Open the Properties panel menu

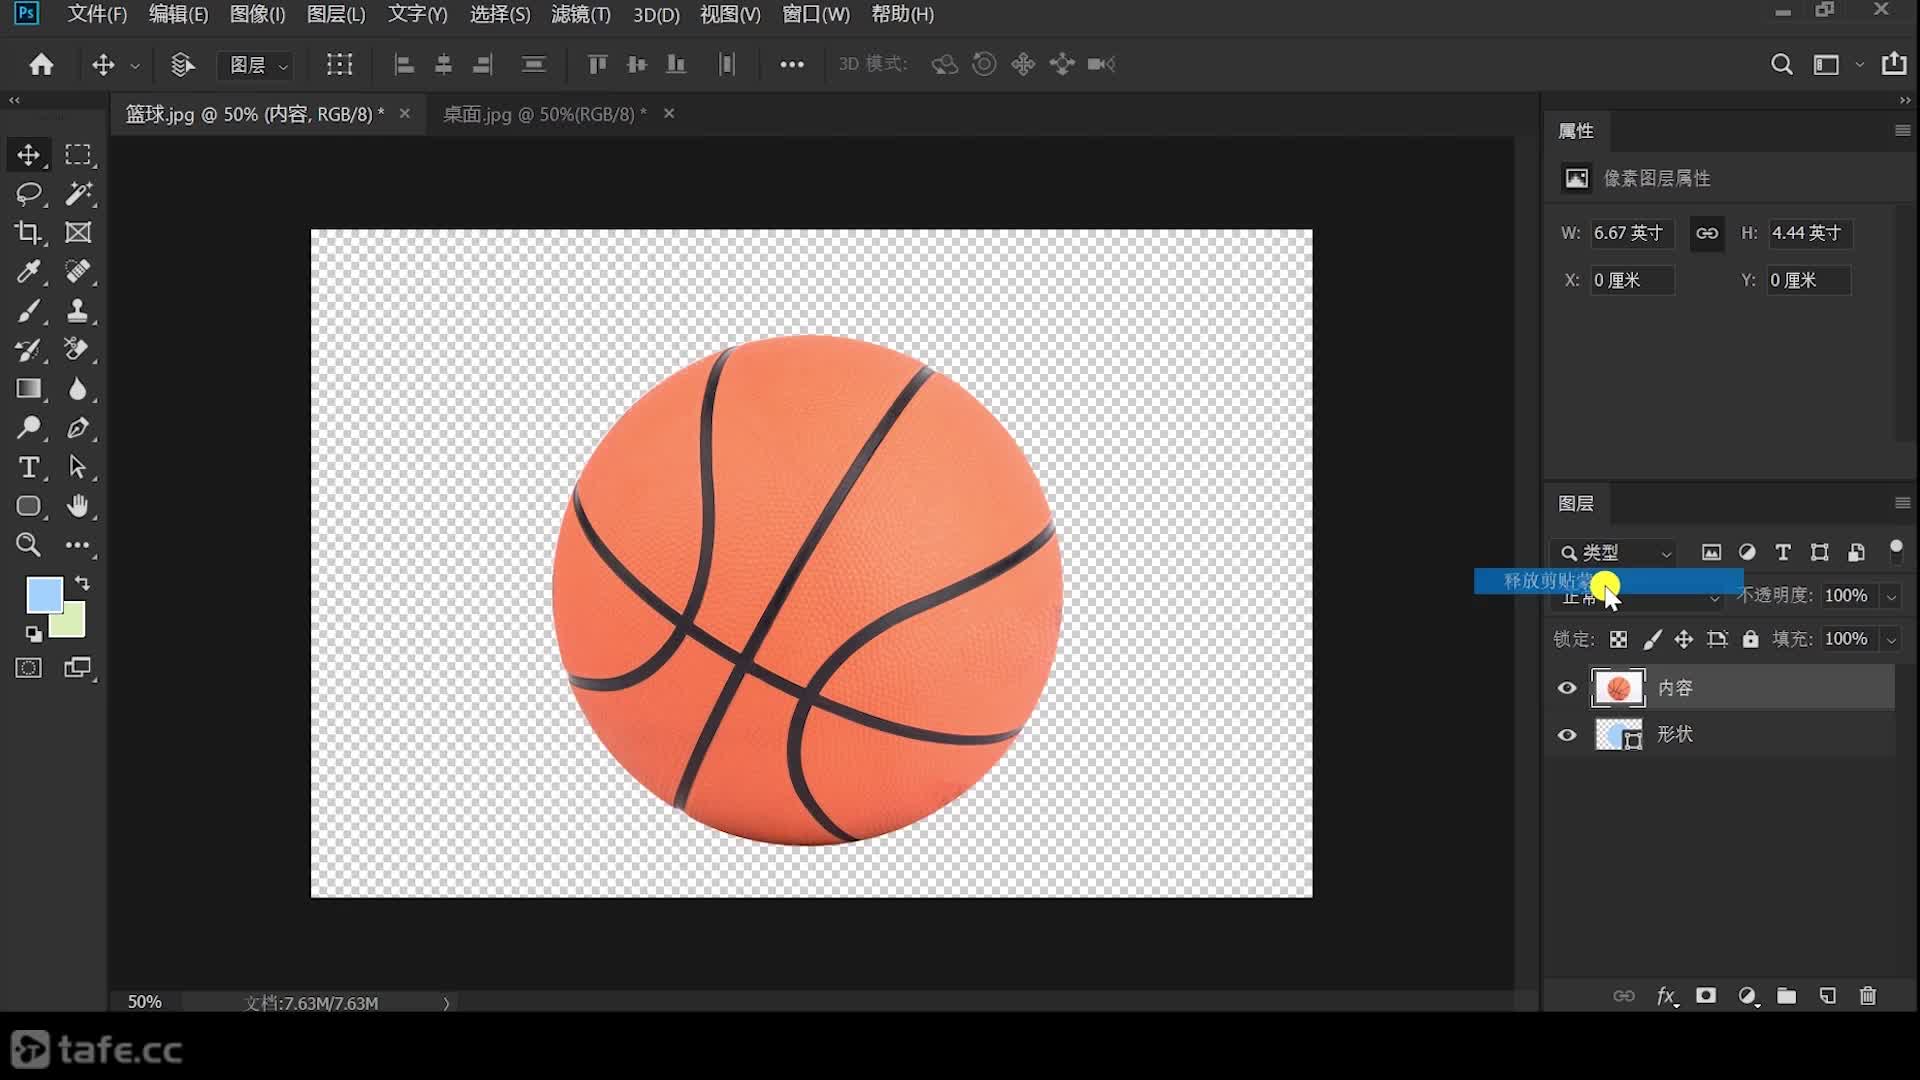pyautogui.click(x=1902, y=131)
